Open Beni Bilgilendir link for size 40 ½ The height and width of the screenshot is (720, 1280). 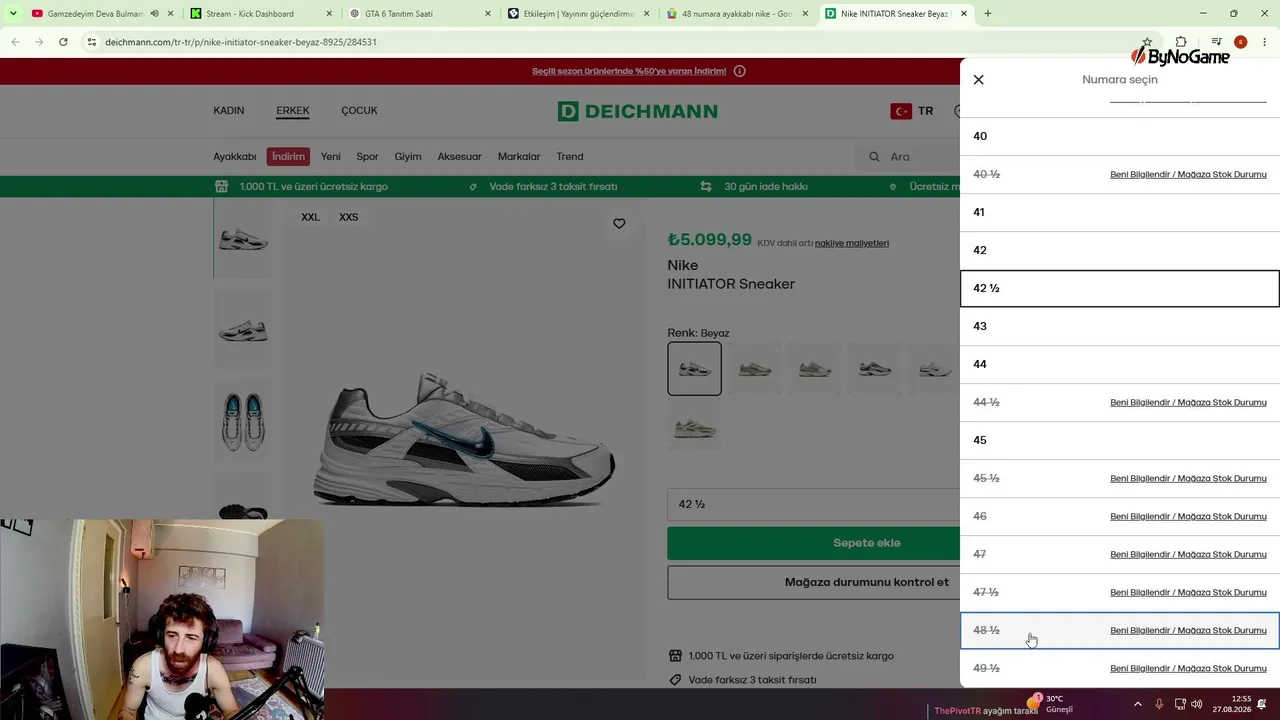[1188, 174]
